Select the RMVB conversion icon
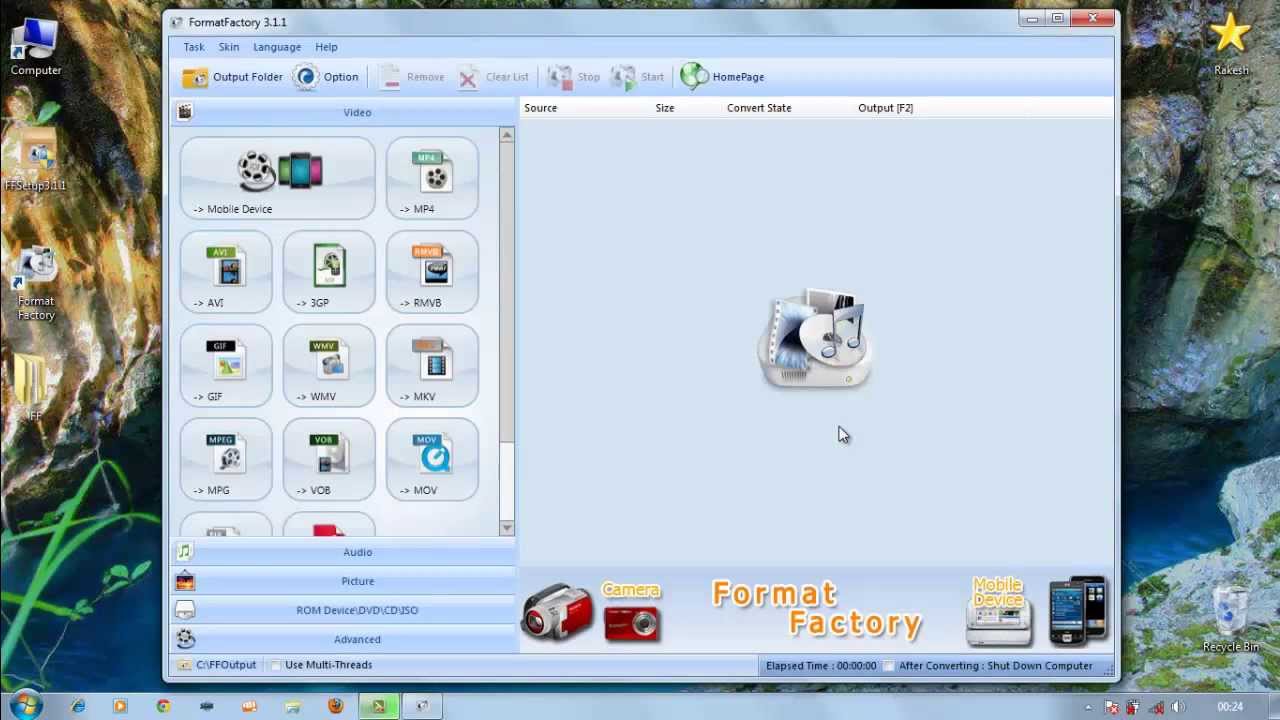The width and height of the screenshot is (1280, 720). click(x=432, y=272)
